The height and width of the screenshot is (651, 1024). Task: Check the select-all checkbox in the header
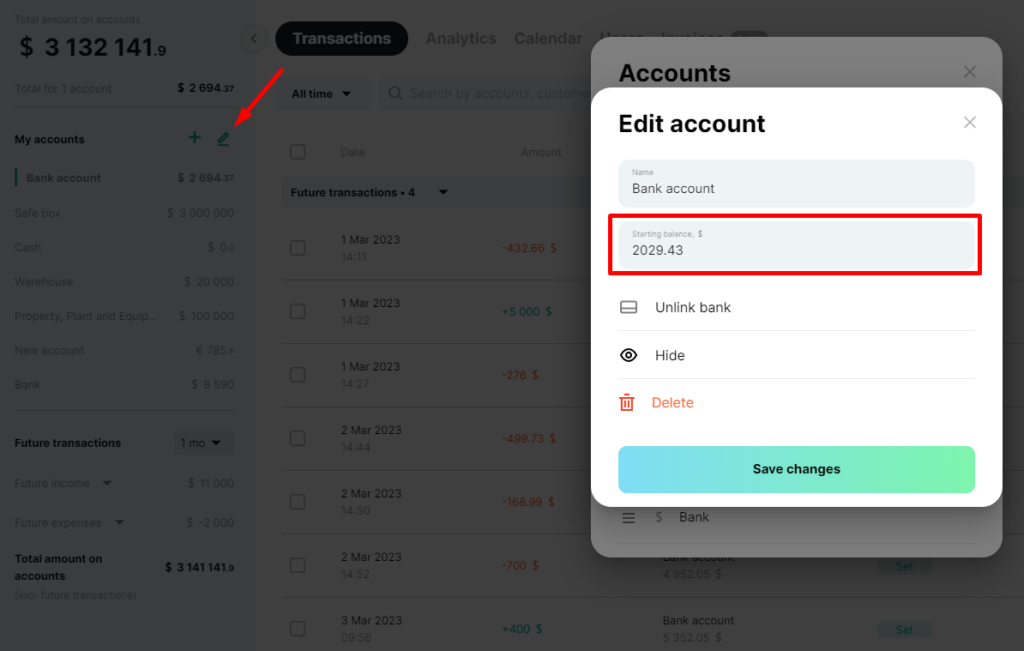(298, 152)
